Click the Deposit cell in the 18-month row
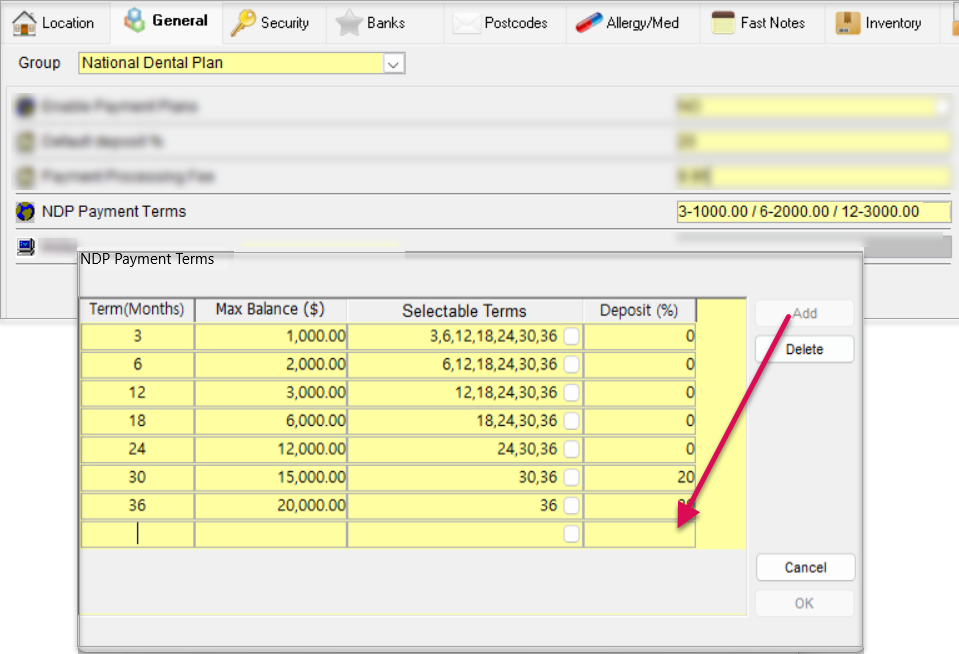Screen dimensions: 959x654 point(640,421)
